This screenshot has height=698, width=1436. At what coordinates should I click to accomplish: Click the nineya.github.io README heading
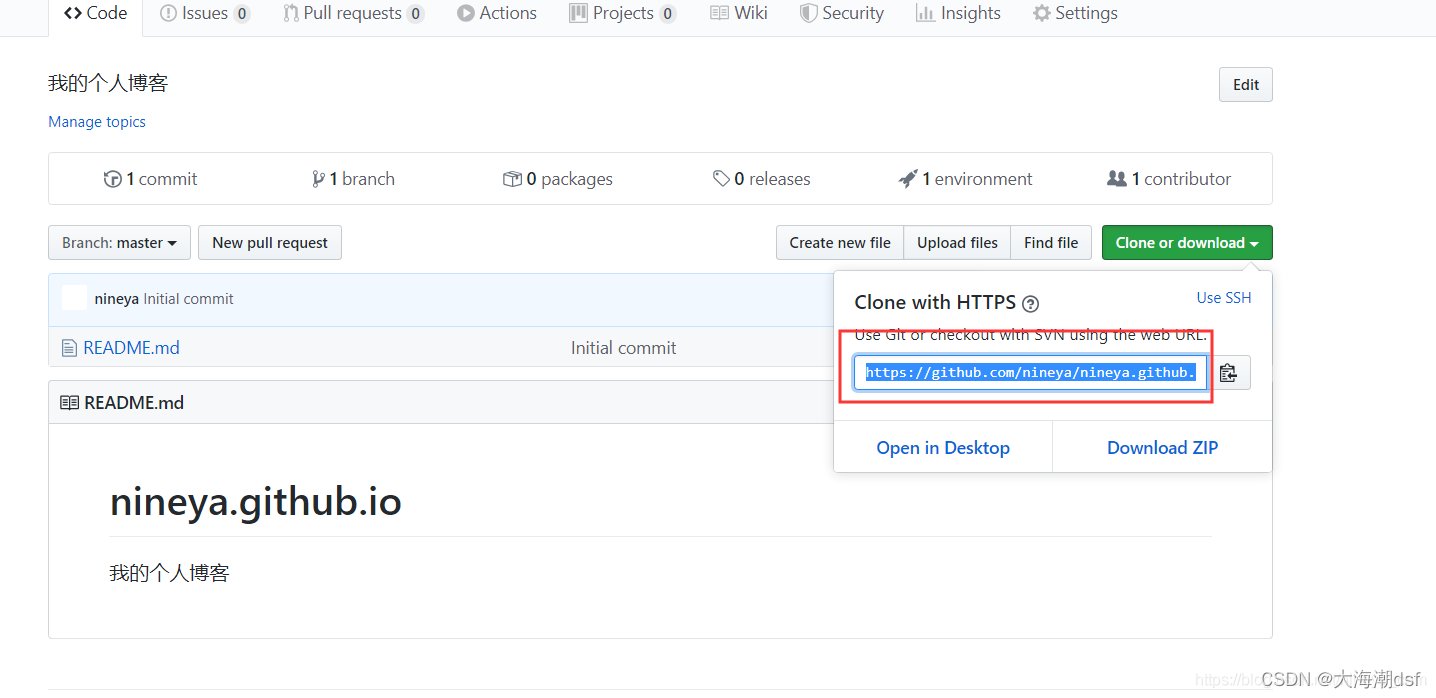click(x=256, y=501)
